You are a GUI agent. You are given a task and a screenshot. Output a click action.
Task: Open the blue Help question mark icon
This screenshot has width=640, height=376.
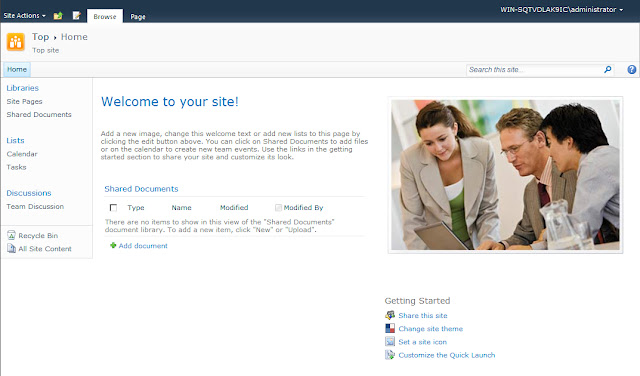631,69
